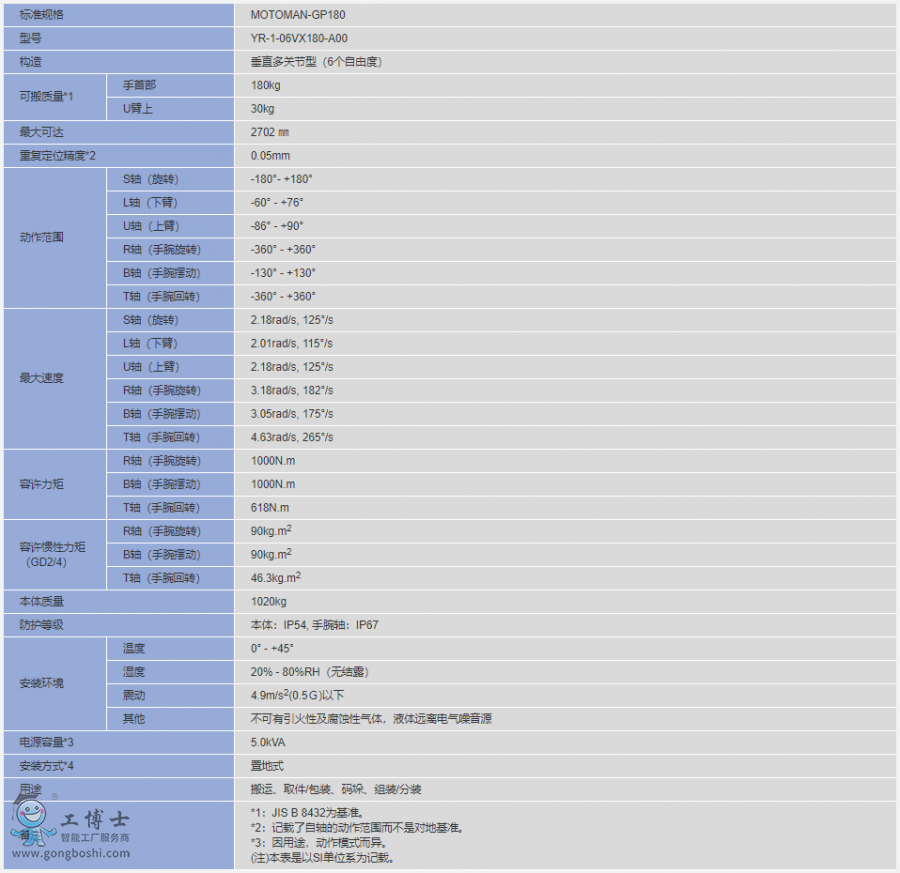Click footnote *1: JIS B 8432为基准
The width and height of the screenshot is (900, 873).
click(x=307, y=813)
